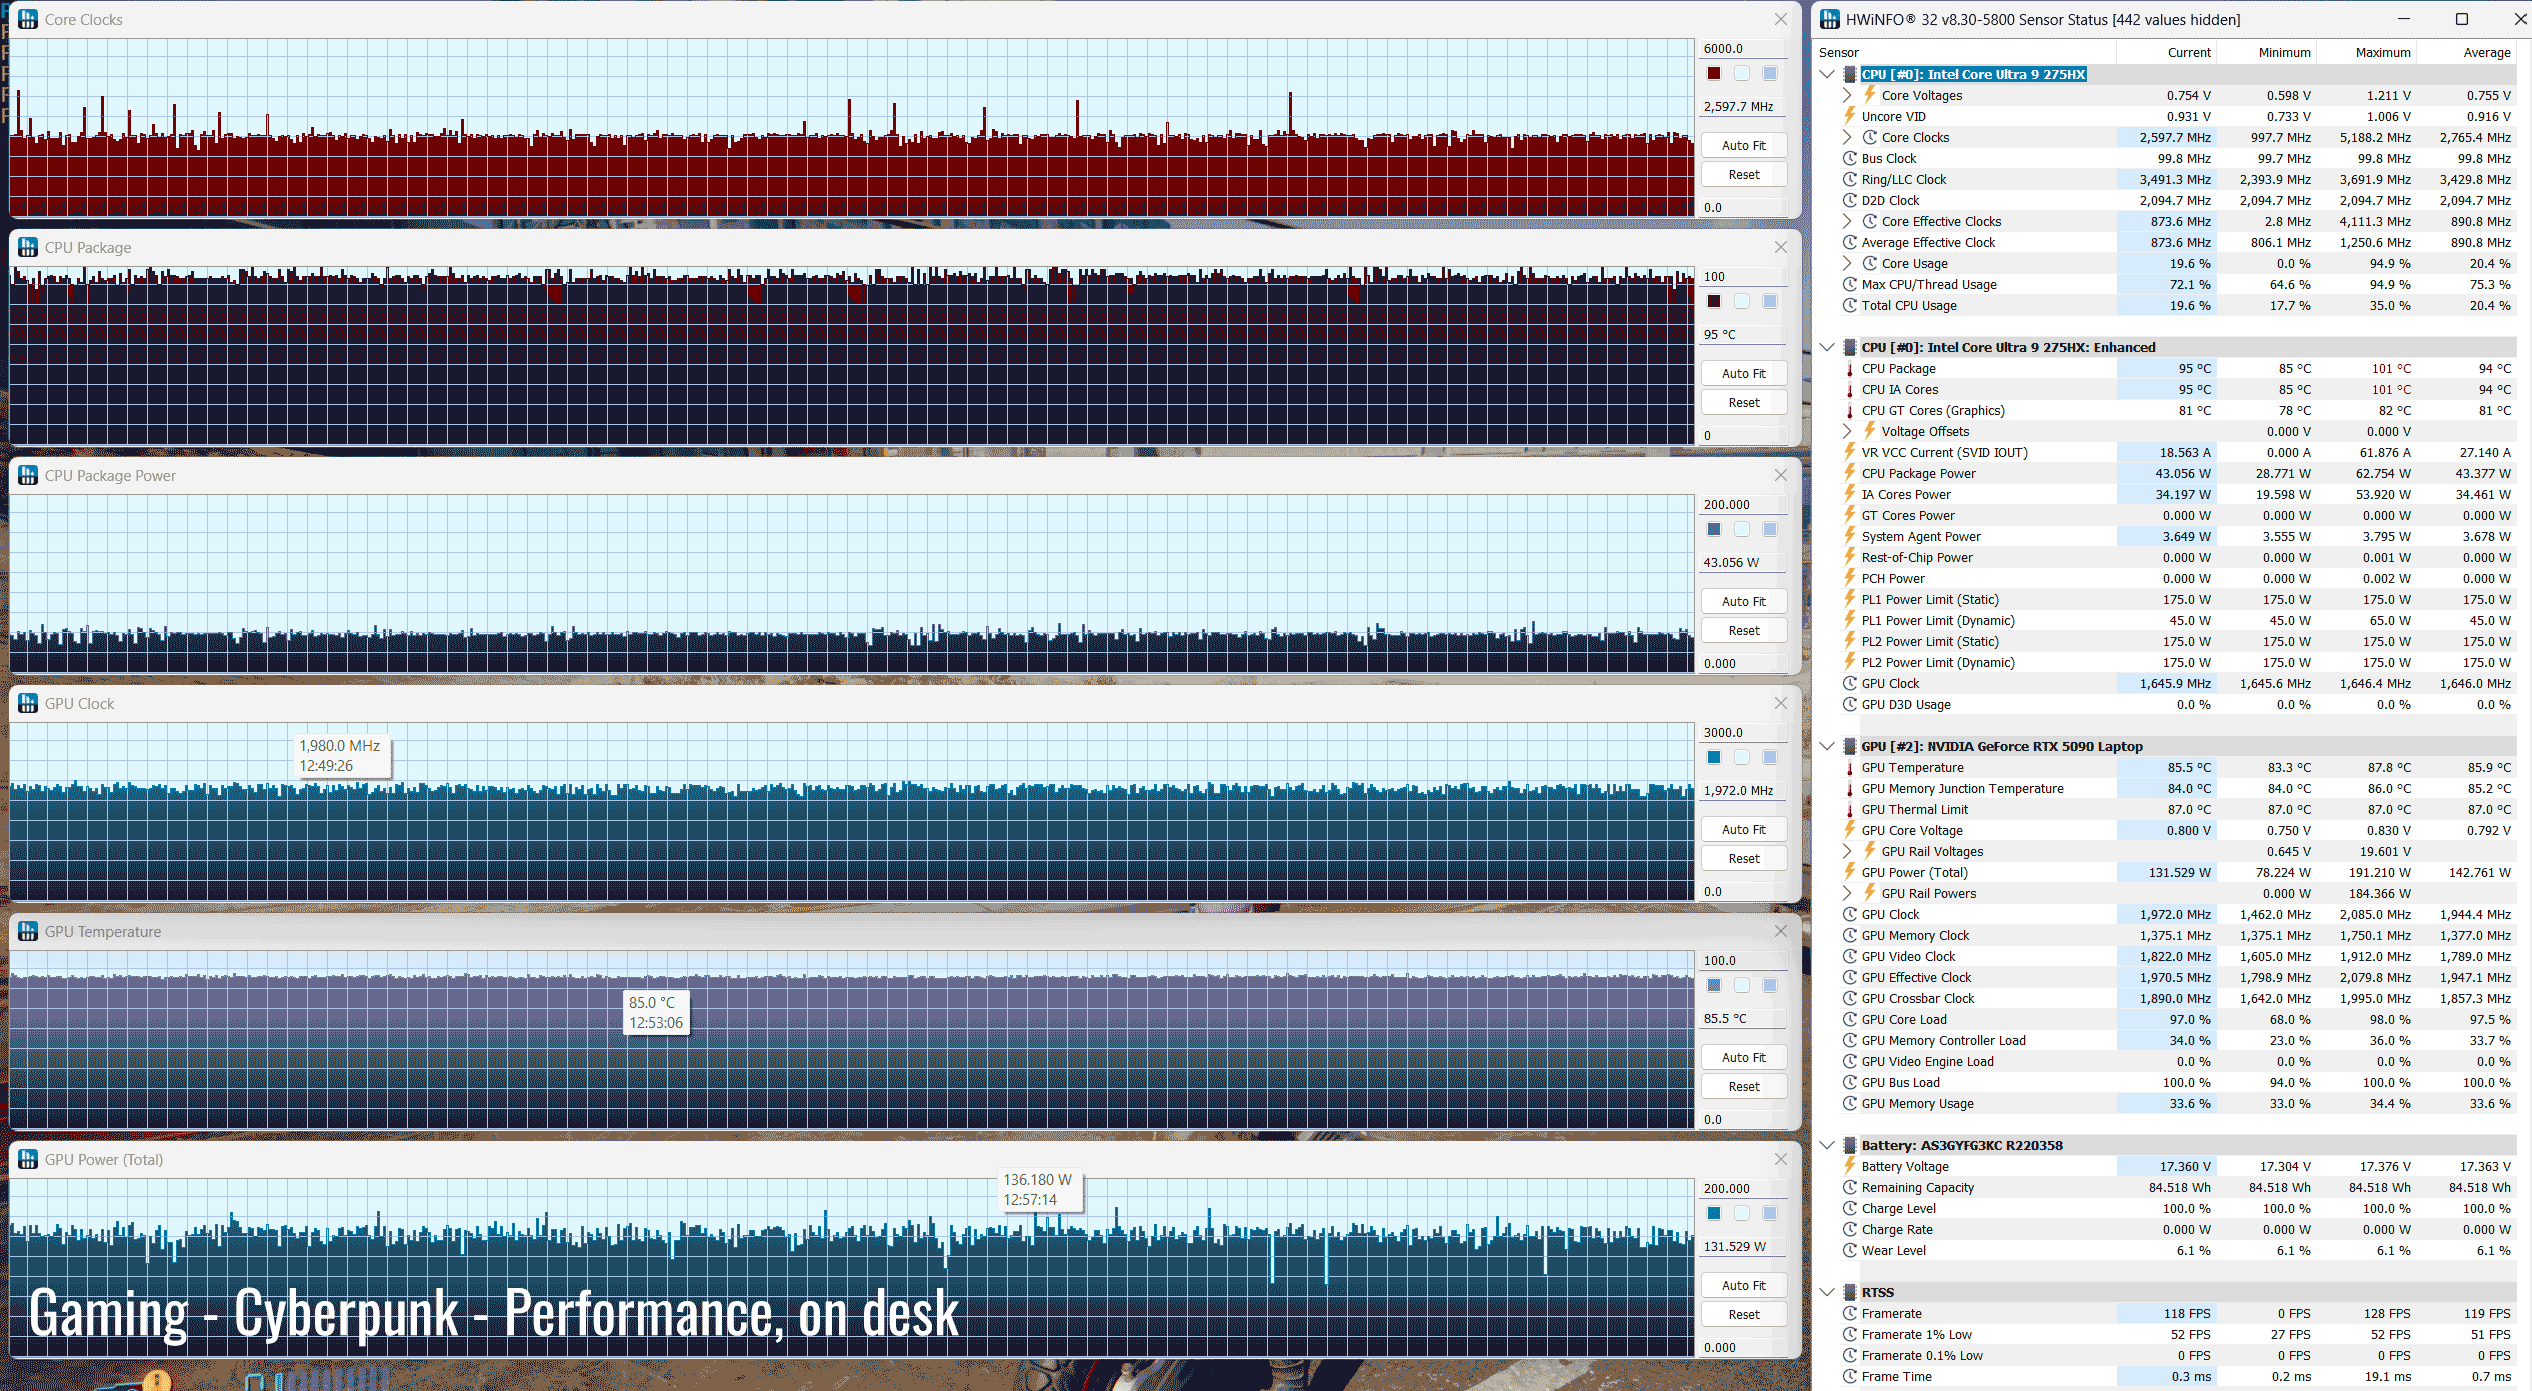The height and width of the screenshot is (1391, 2532).
Task: Sort by the Maximum column header
Action: click(x=2382, y=52)
